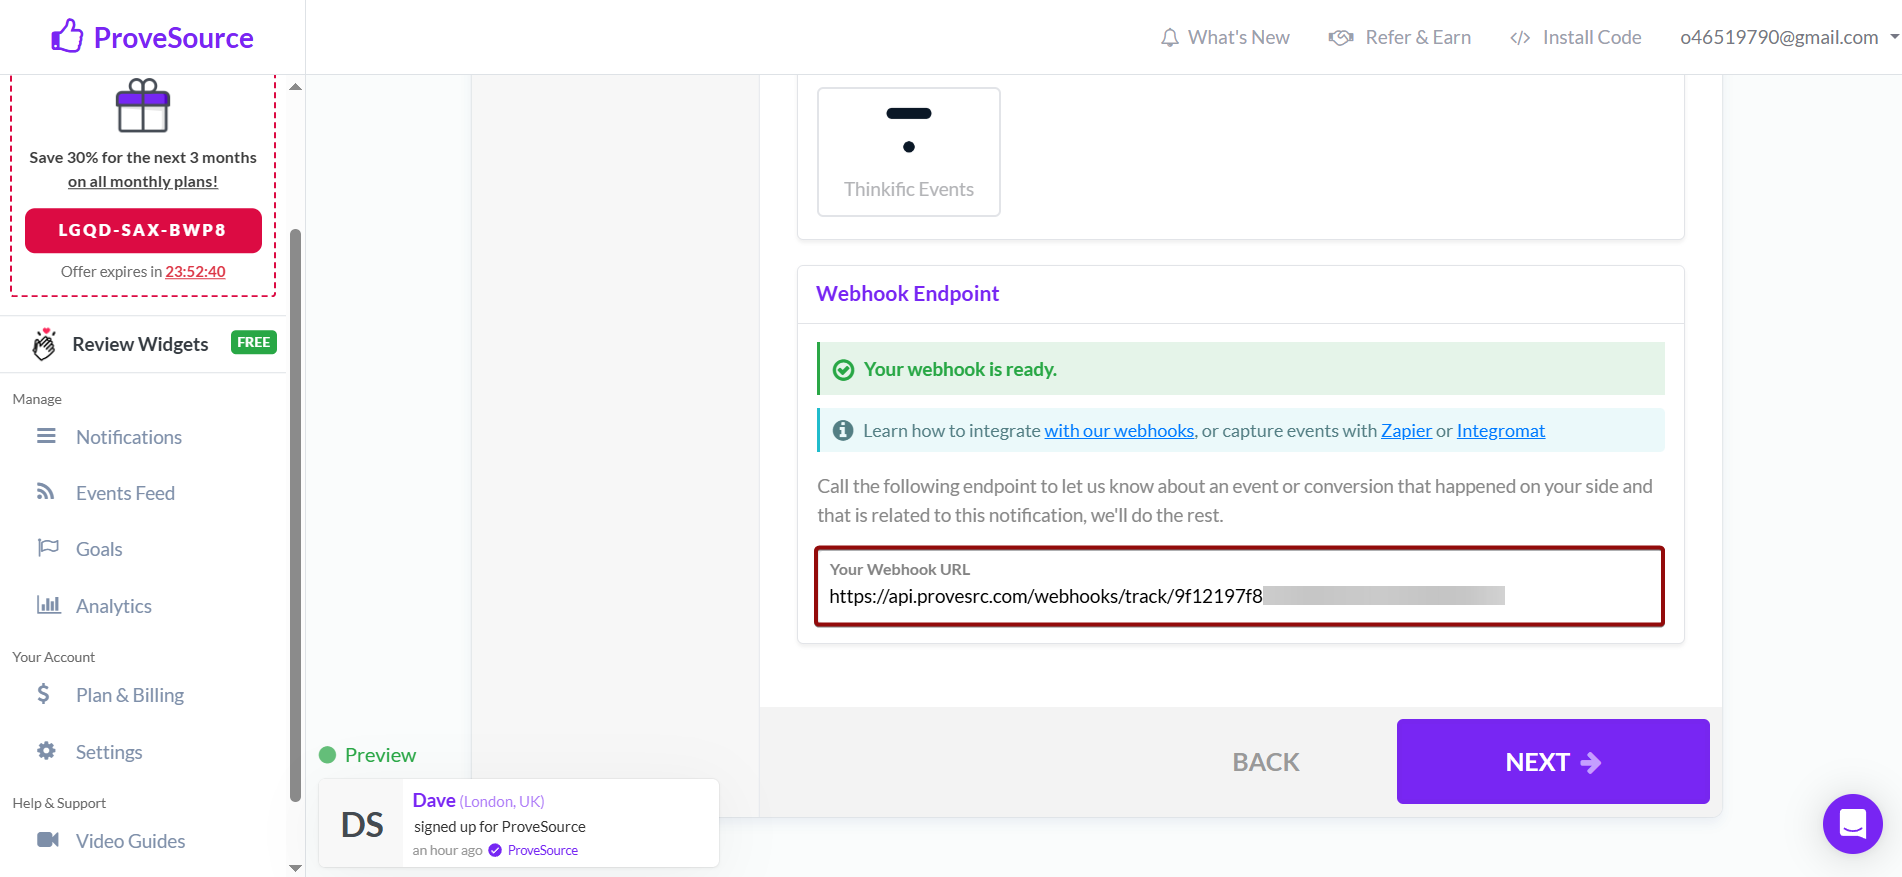Image resolution: width=1902 pixels, height=877 pixels.
Task: Open Settings in the sidebar
Action: (x=109, y=752)
